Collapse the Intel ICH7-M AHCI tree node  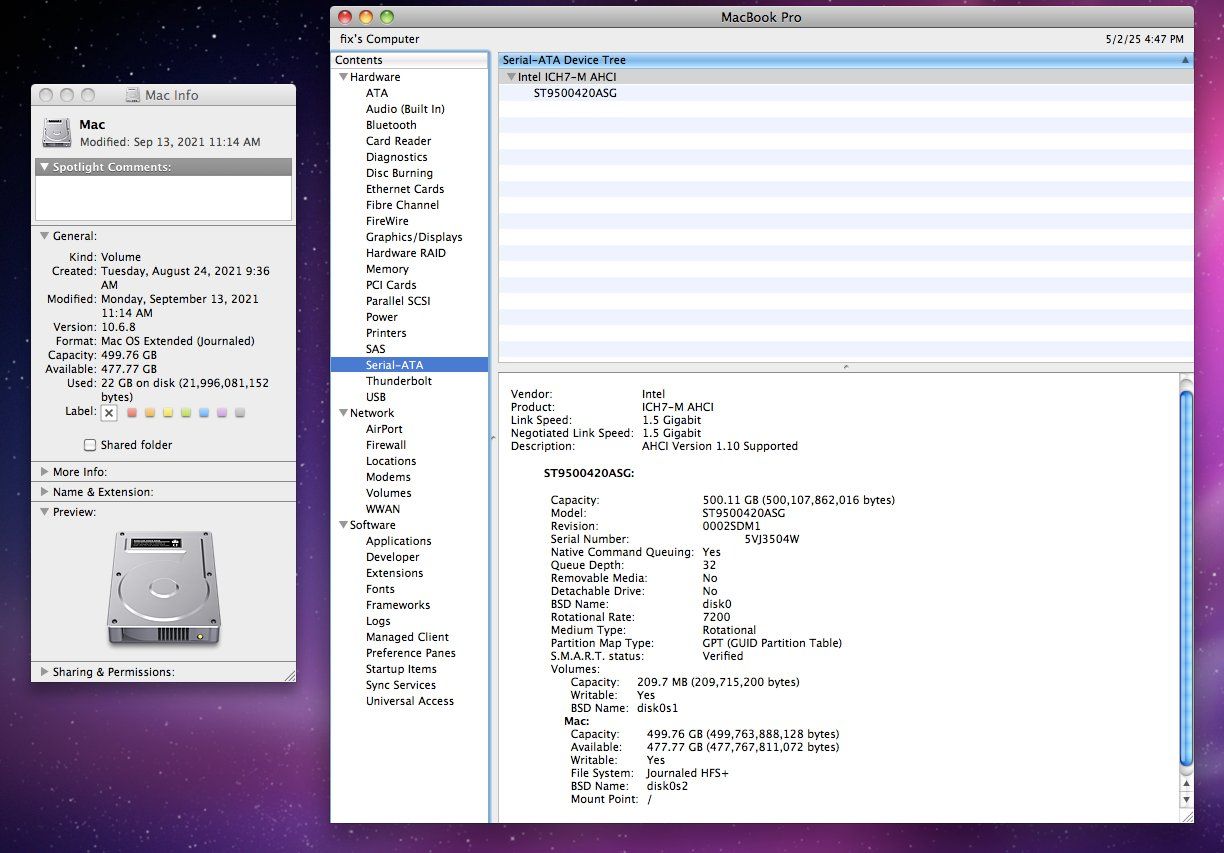511,77
